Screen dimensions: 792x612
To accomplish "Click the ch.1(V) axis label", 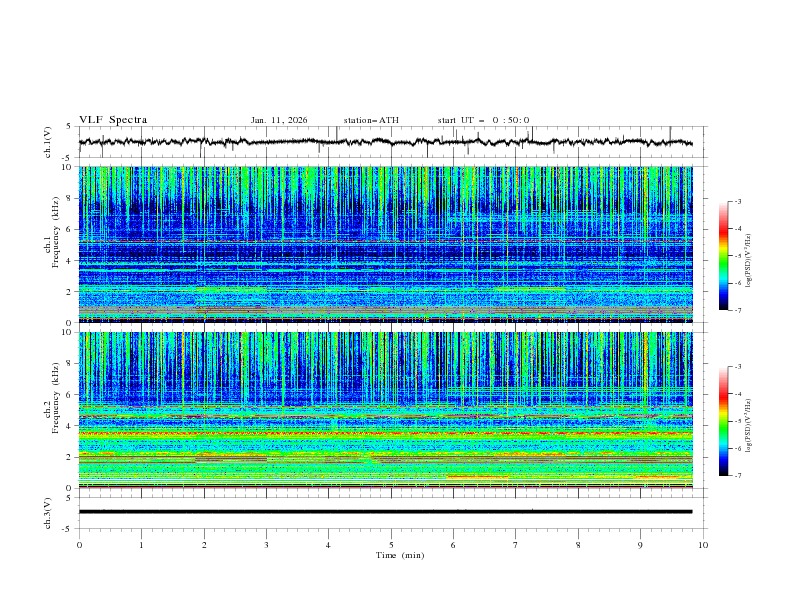I will (x=47, y=142).
